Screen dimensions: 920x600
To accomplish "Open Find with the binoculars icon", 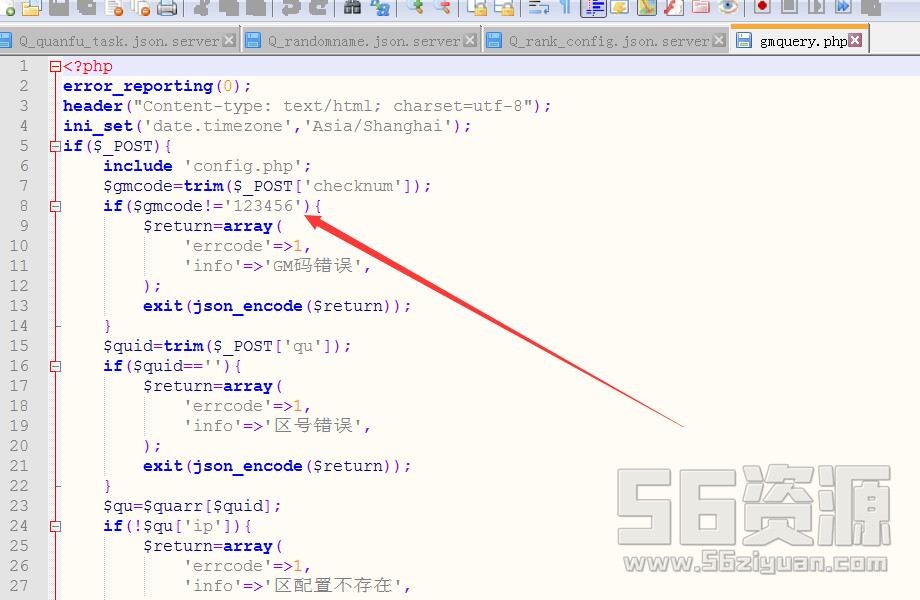I will pos(352,8).
